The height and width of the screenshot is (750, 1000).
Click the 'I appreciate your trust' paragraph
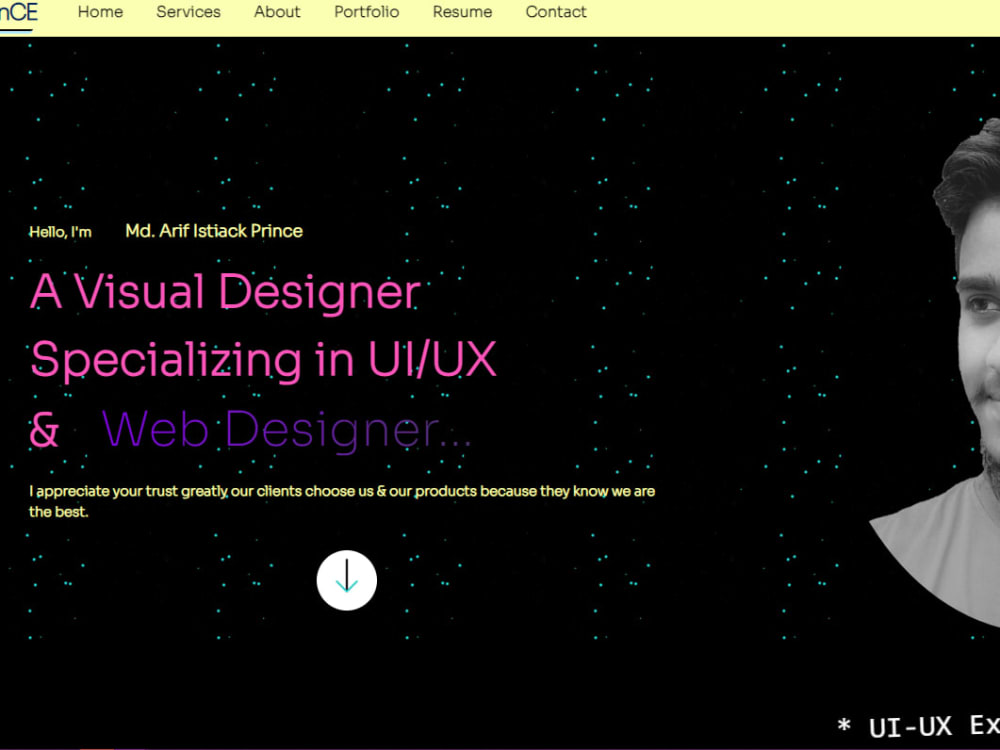(342, 501)
